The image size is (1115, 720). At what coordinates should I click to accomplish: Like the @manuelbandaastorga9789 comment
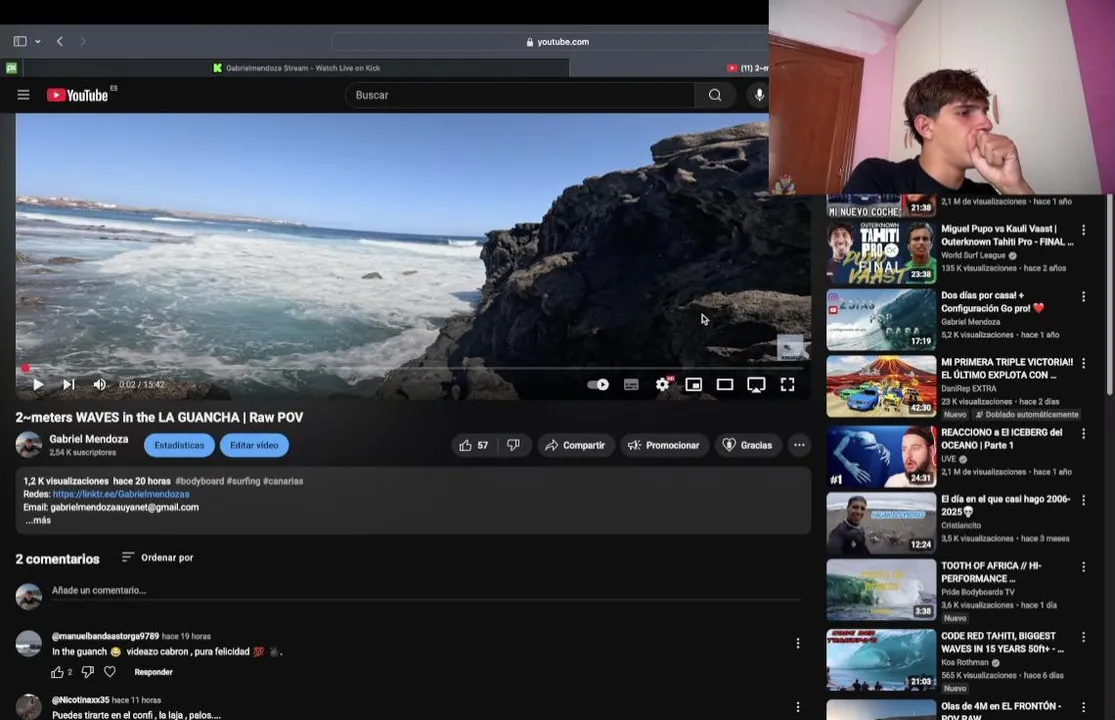point(58,672)
